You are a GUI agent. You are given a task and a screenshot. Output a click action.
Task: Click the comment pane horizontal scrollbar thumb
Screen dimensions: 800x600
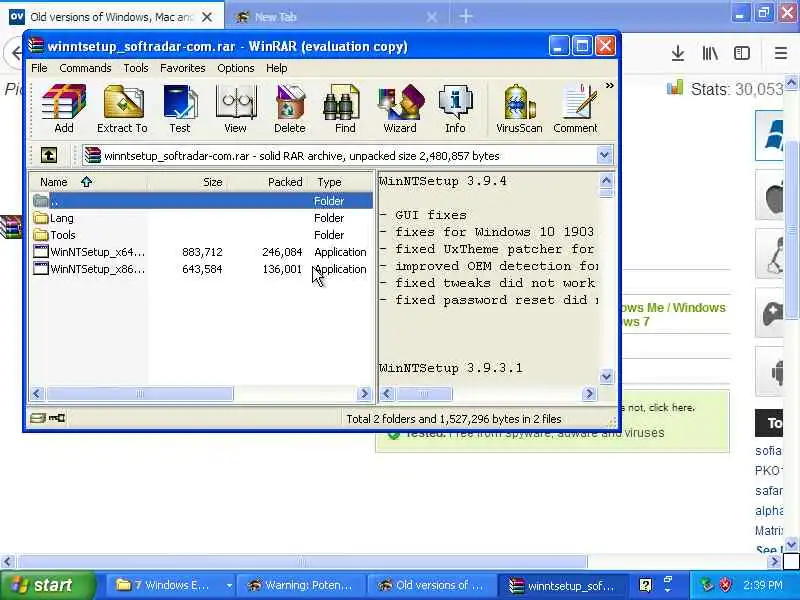click(x=423, y=393)
